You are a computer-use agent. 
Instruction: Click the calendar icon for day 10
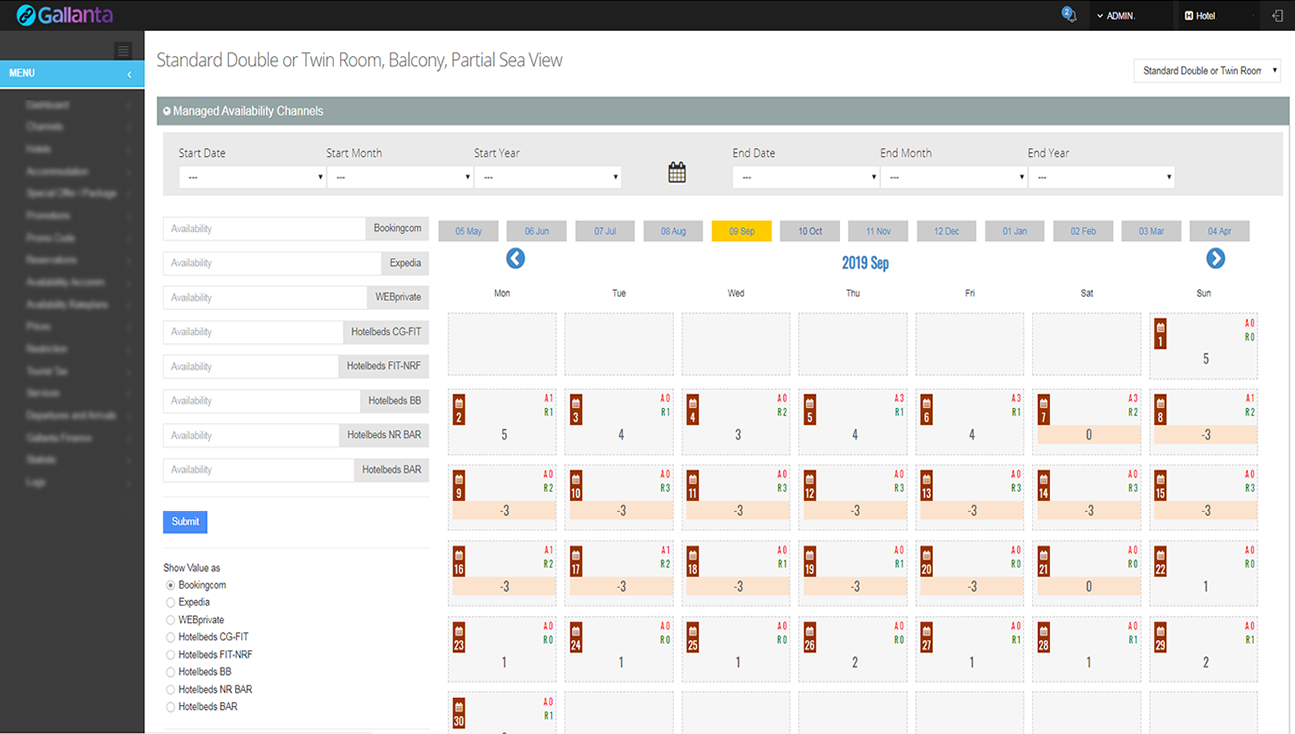point(576,486)
